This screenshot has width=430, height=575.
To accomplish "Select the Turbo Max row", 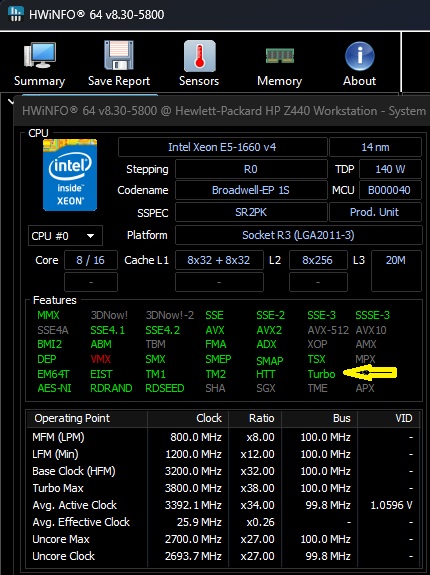I will click(x=224, y=488).
